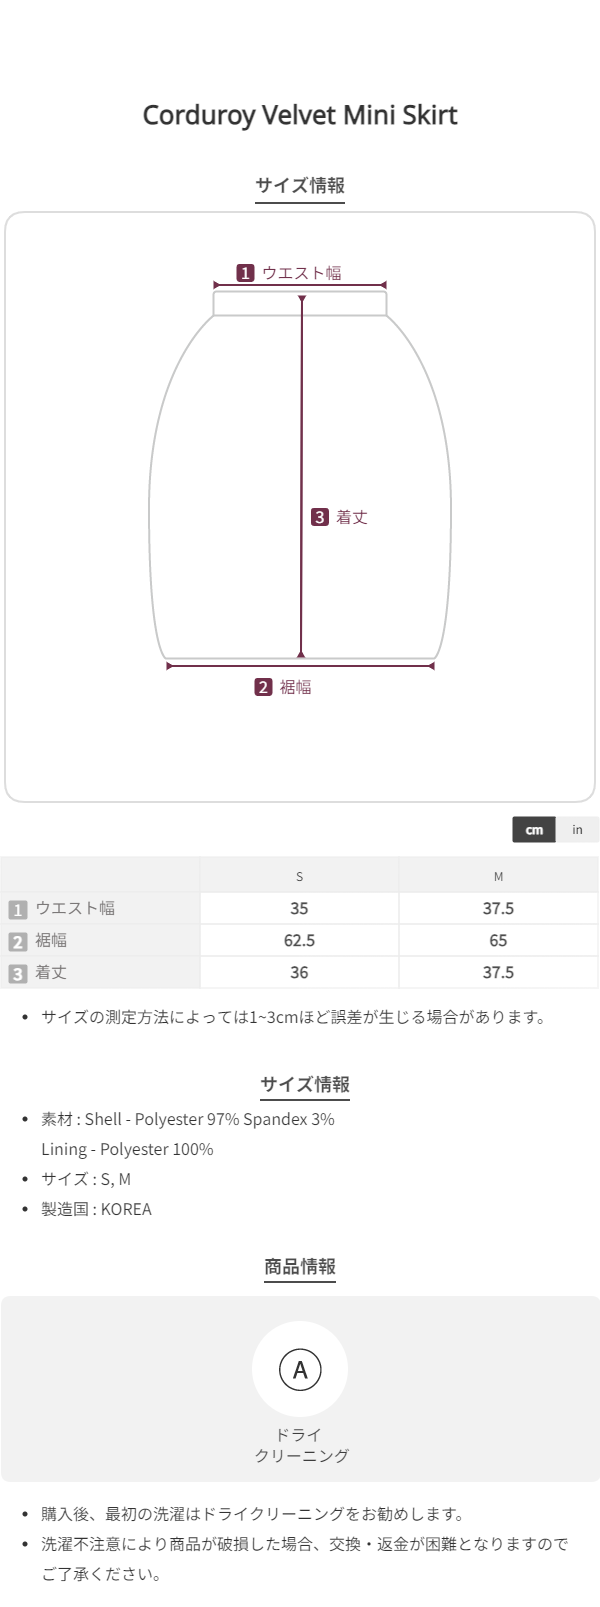Click number 2 badge below skirt diagram

tap(263, 687)
